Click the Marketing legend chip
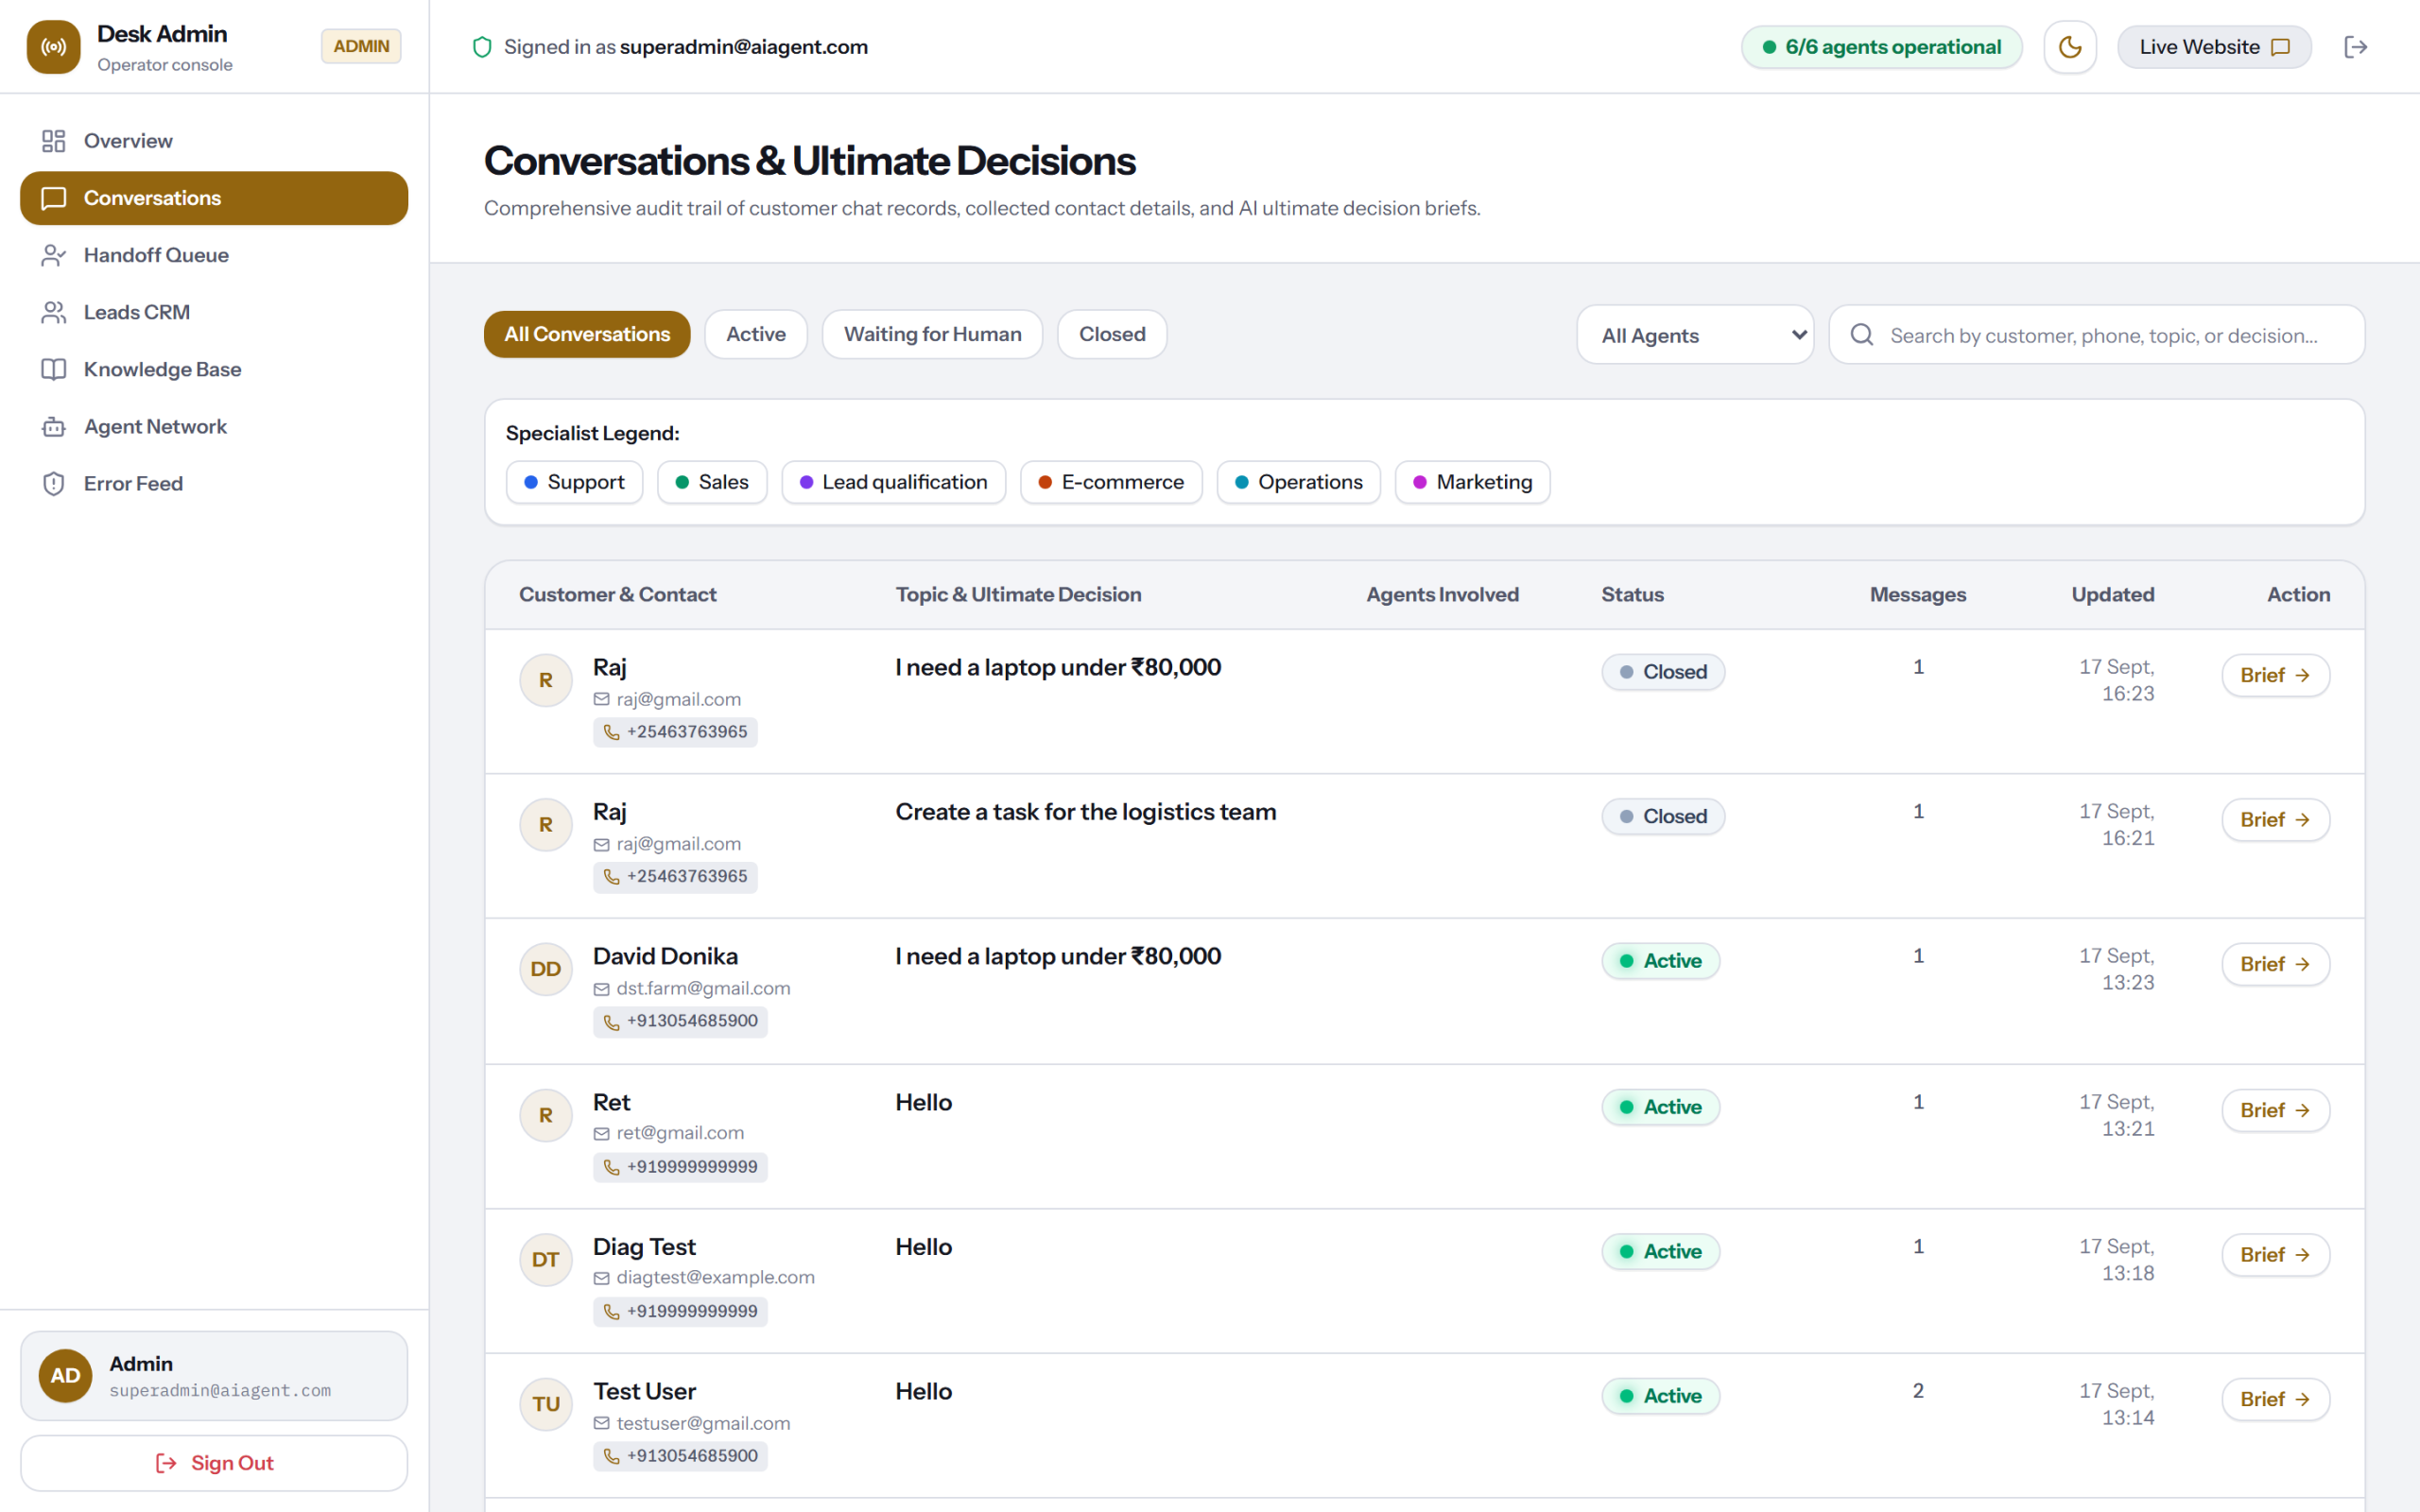 1472,482
